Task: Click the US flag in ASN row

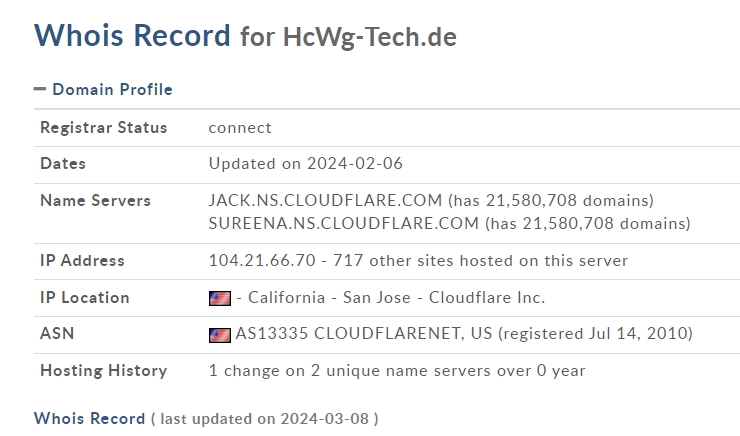Action: [x=220, y=335]
